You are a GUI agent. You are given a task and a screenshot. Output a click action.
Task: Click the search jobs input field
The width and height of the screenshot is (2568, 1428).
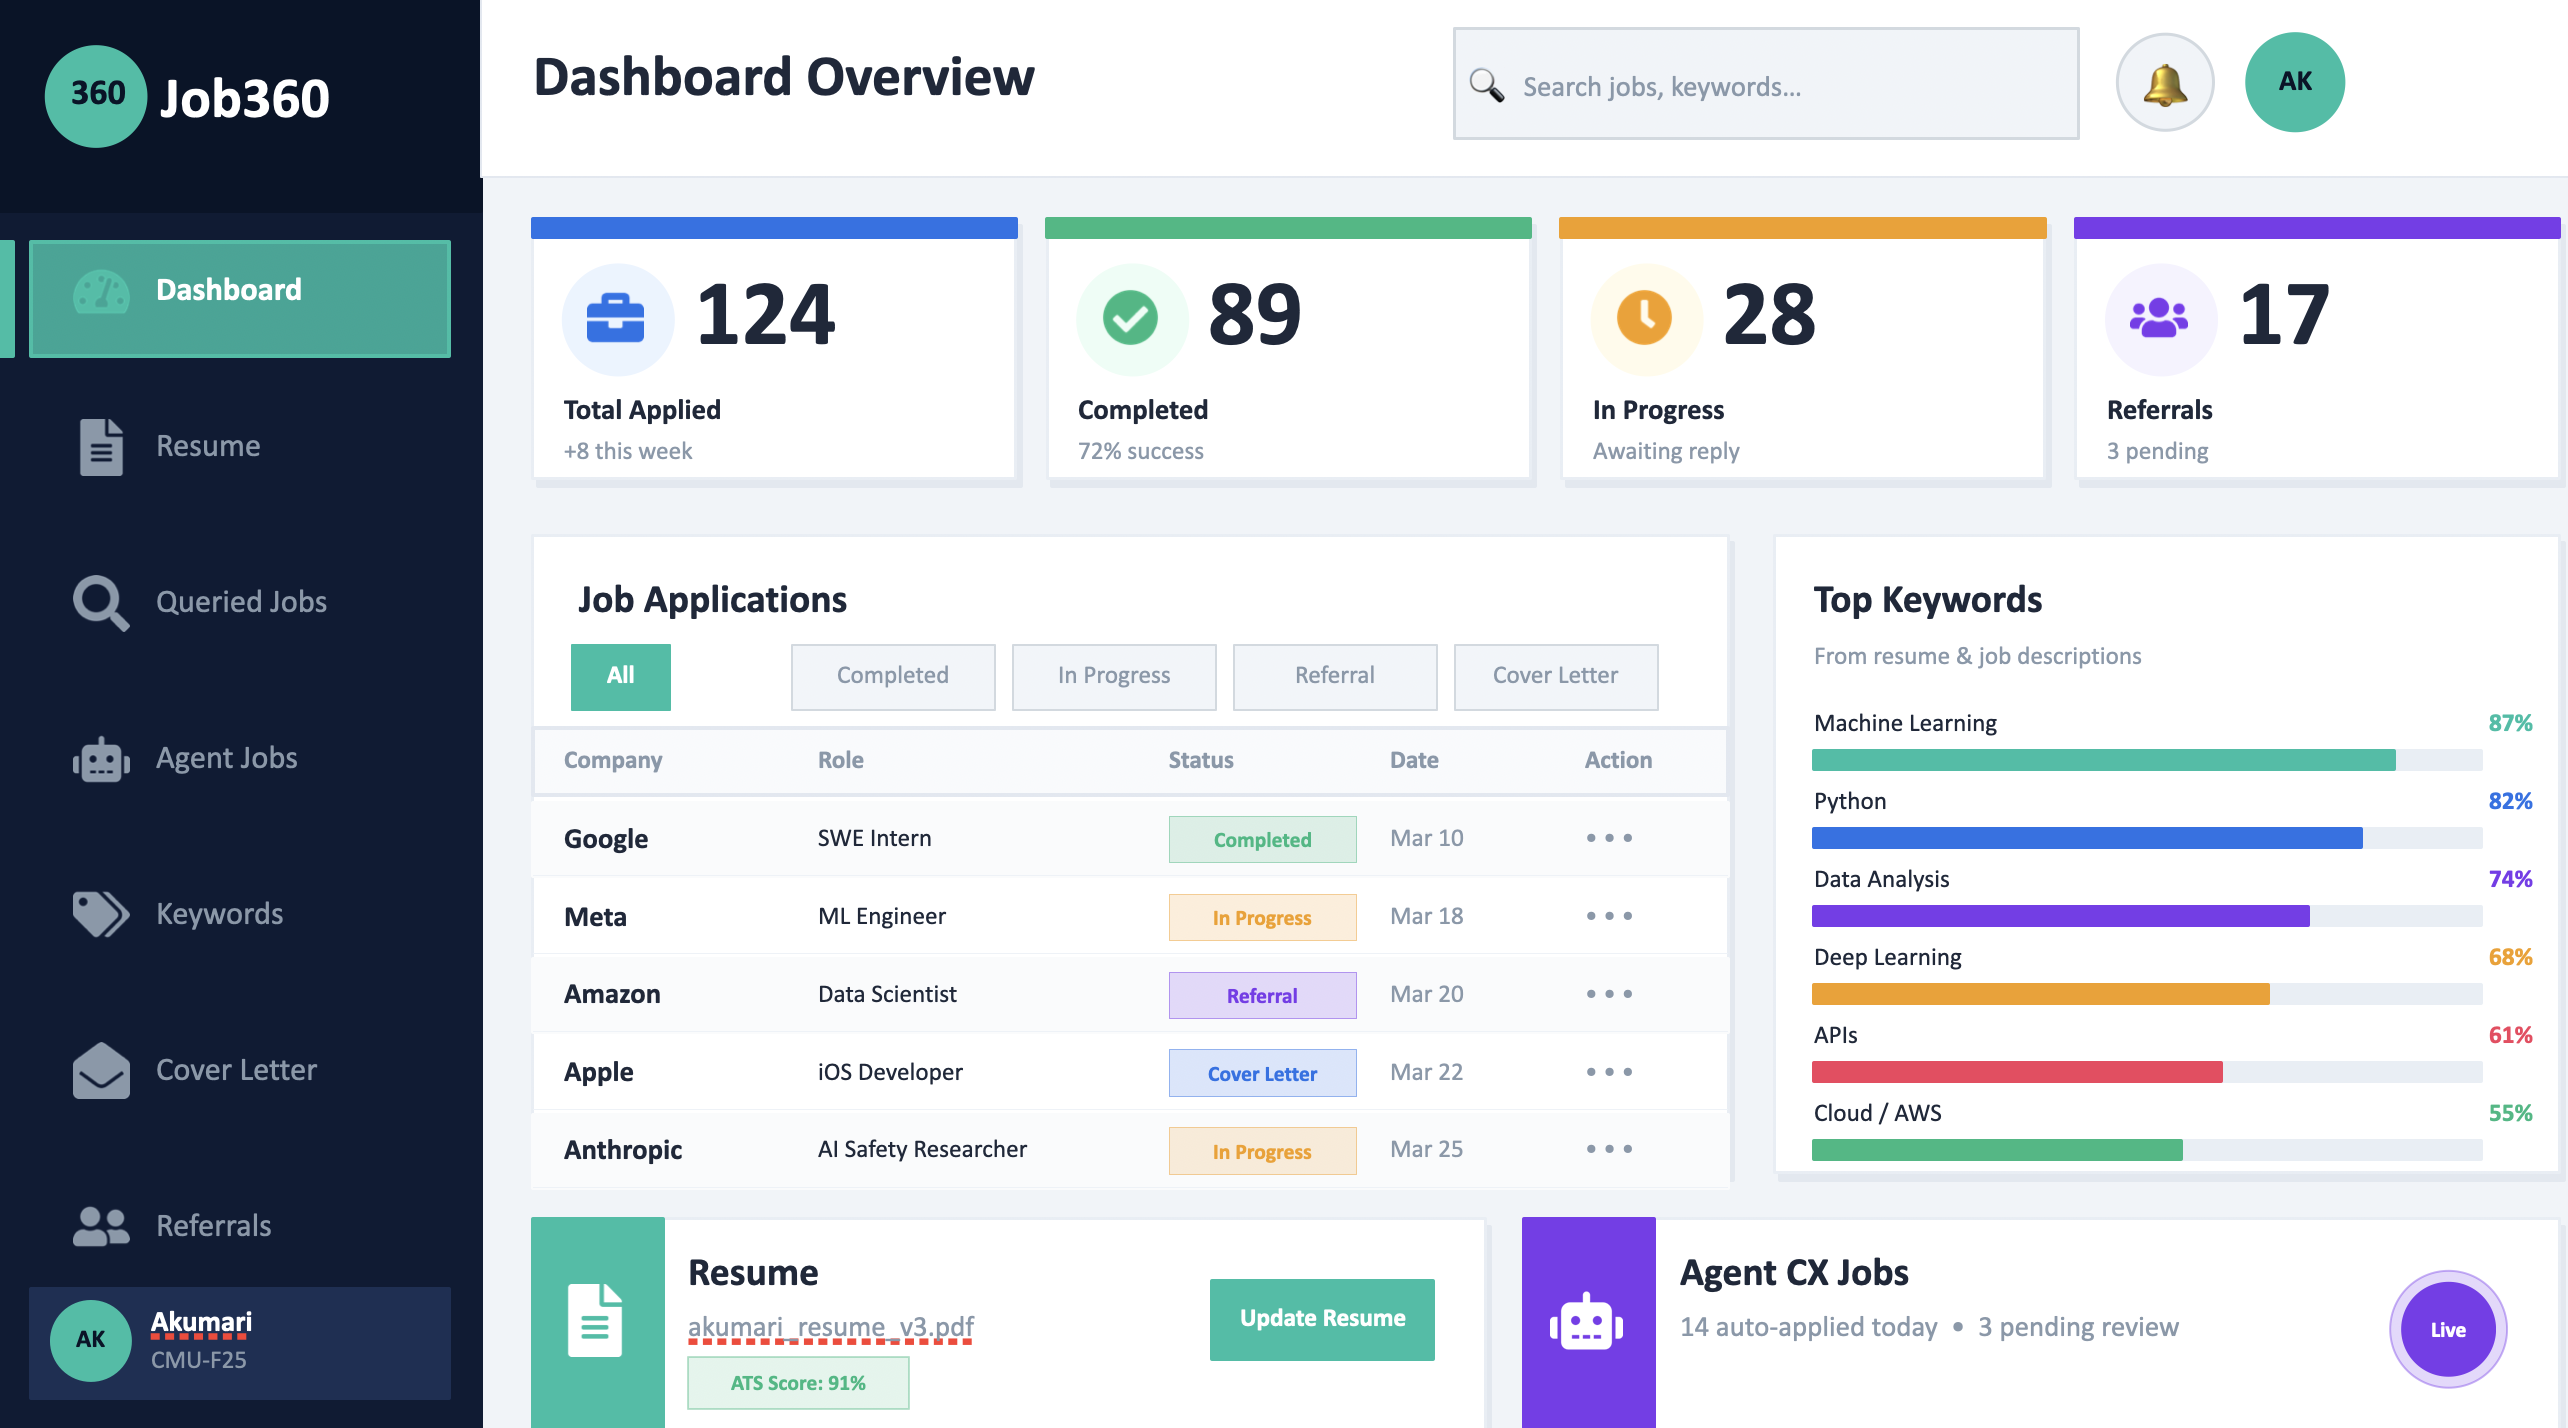1764,86
